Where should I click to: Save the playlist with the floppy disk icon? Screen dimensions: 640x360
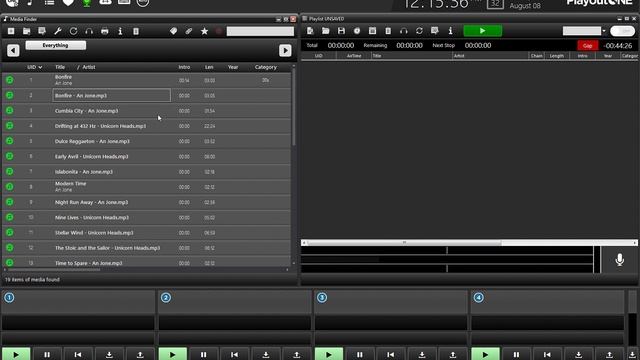341,31
